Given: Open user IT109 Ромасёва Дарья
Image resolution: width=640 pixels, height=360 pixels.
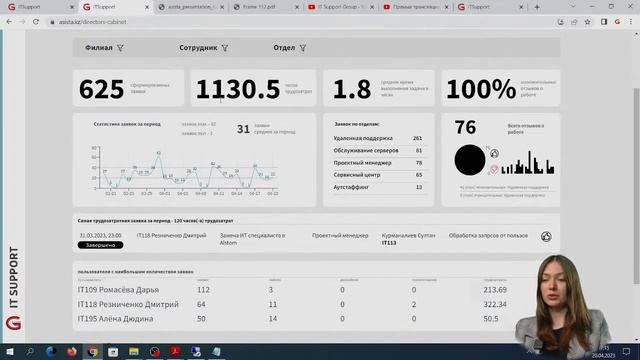Looking at the screenshot, I should click(x=118, y=290).
